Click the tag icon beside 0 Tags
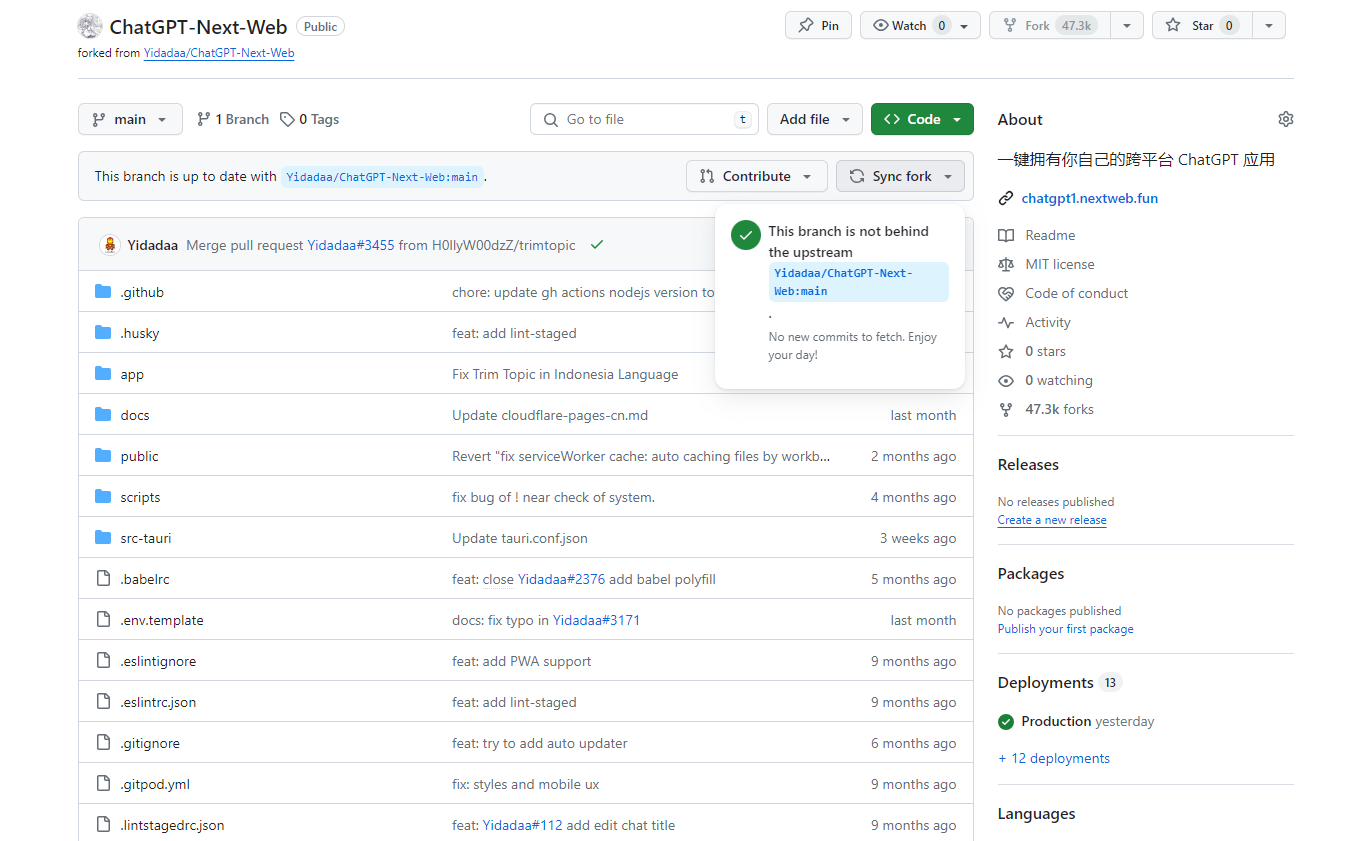This screenshot has width=1370, height=841. 287,119
